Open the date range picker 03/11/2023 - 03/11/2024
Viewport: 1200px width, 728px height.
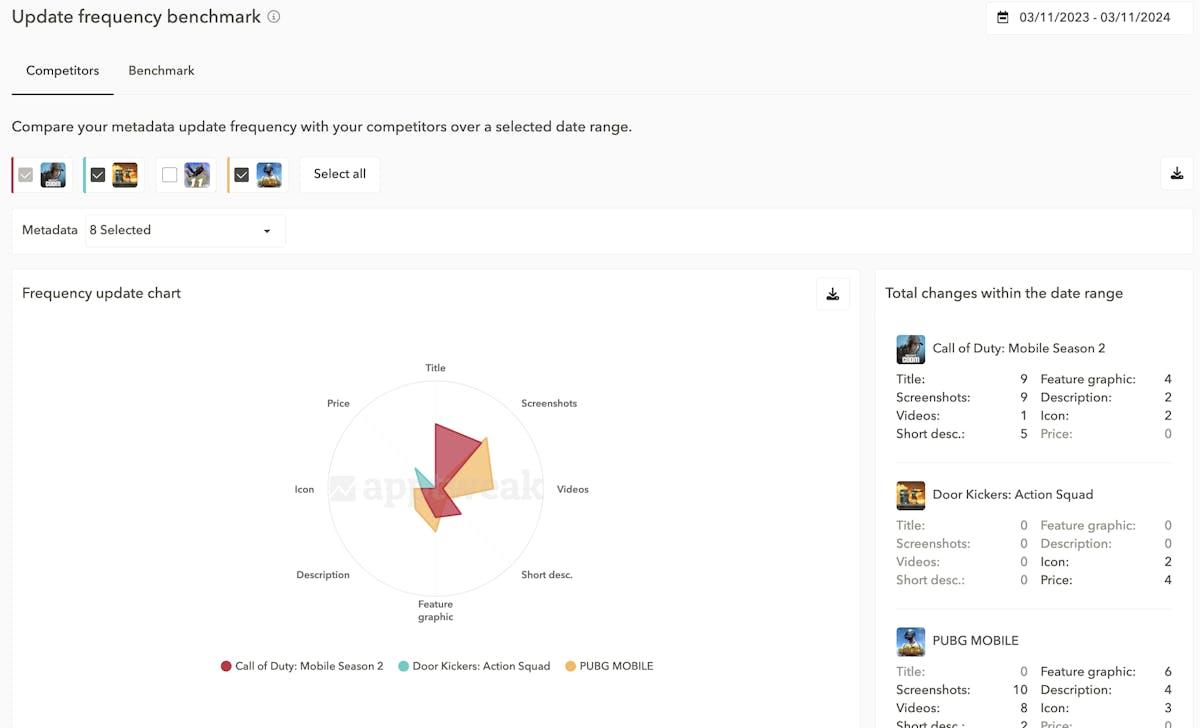tap(1093, 17)
